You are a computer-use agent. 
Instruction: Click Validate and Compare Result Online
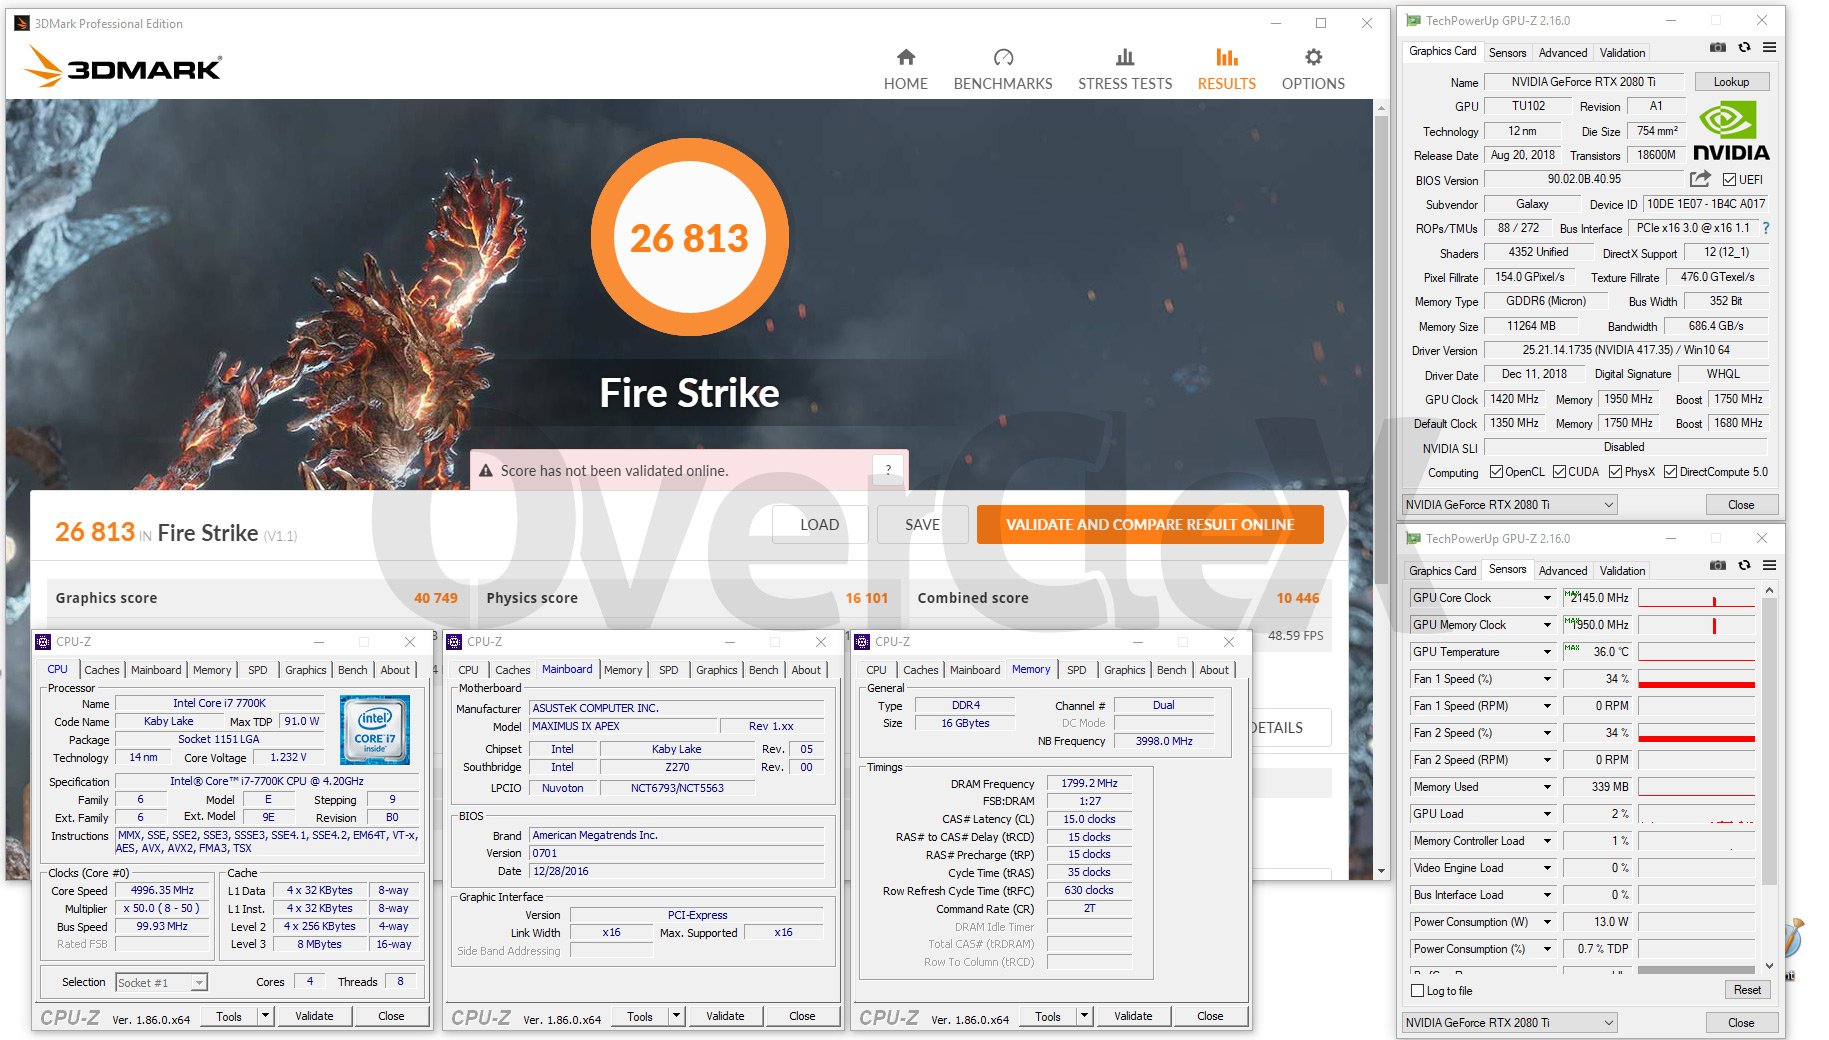point(1149,525)
